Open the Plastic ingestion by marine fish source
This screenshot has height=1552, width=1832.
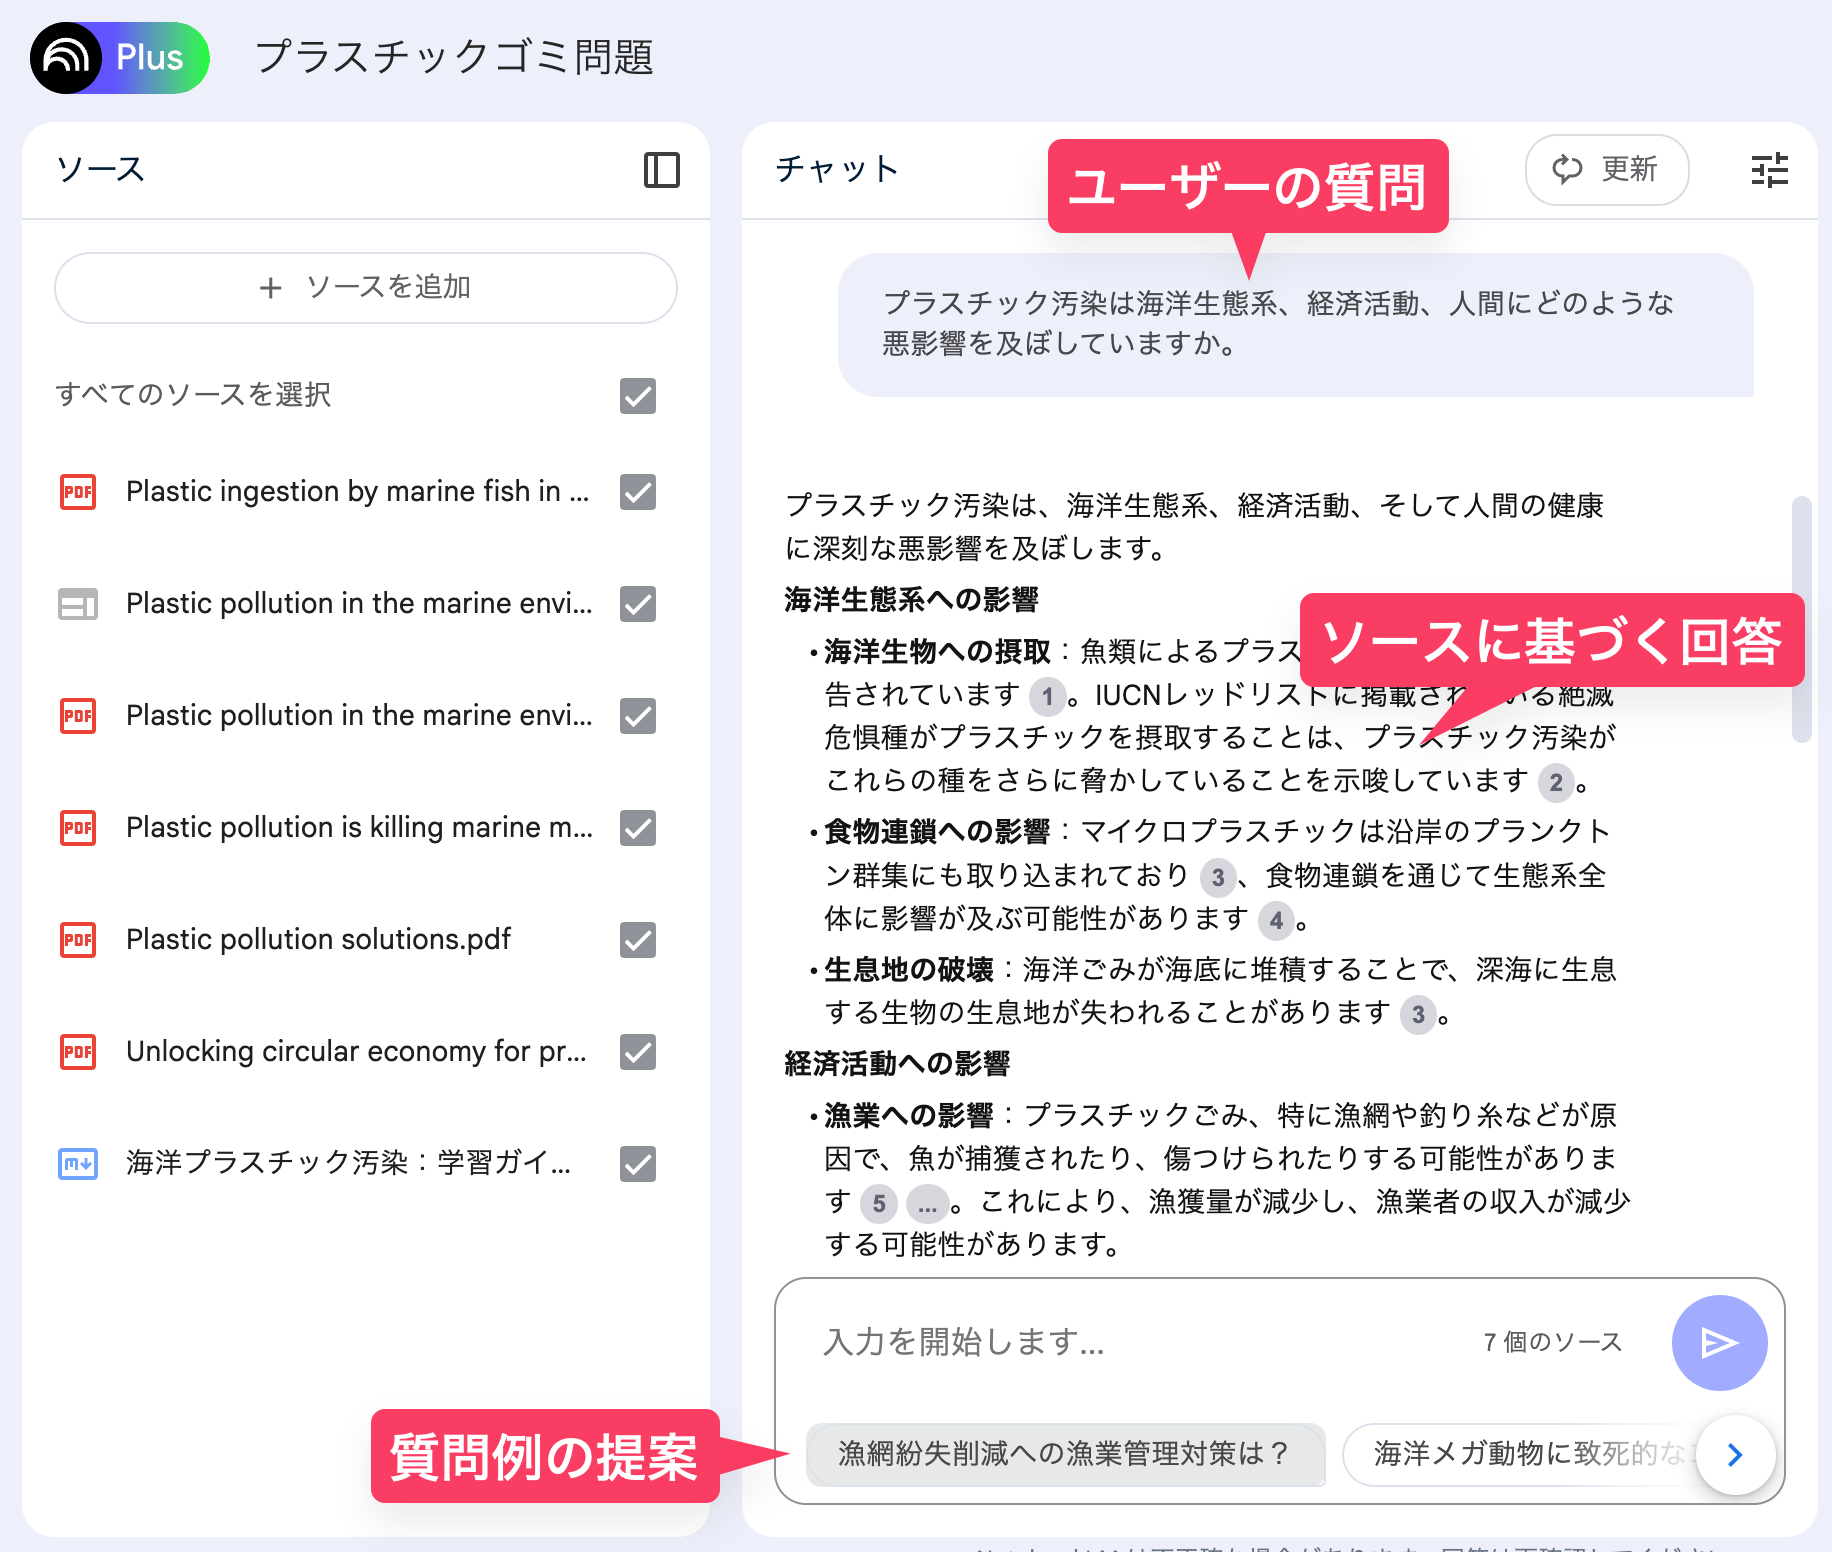coord(356,492)
